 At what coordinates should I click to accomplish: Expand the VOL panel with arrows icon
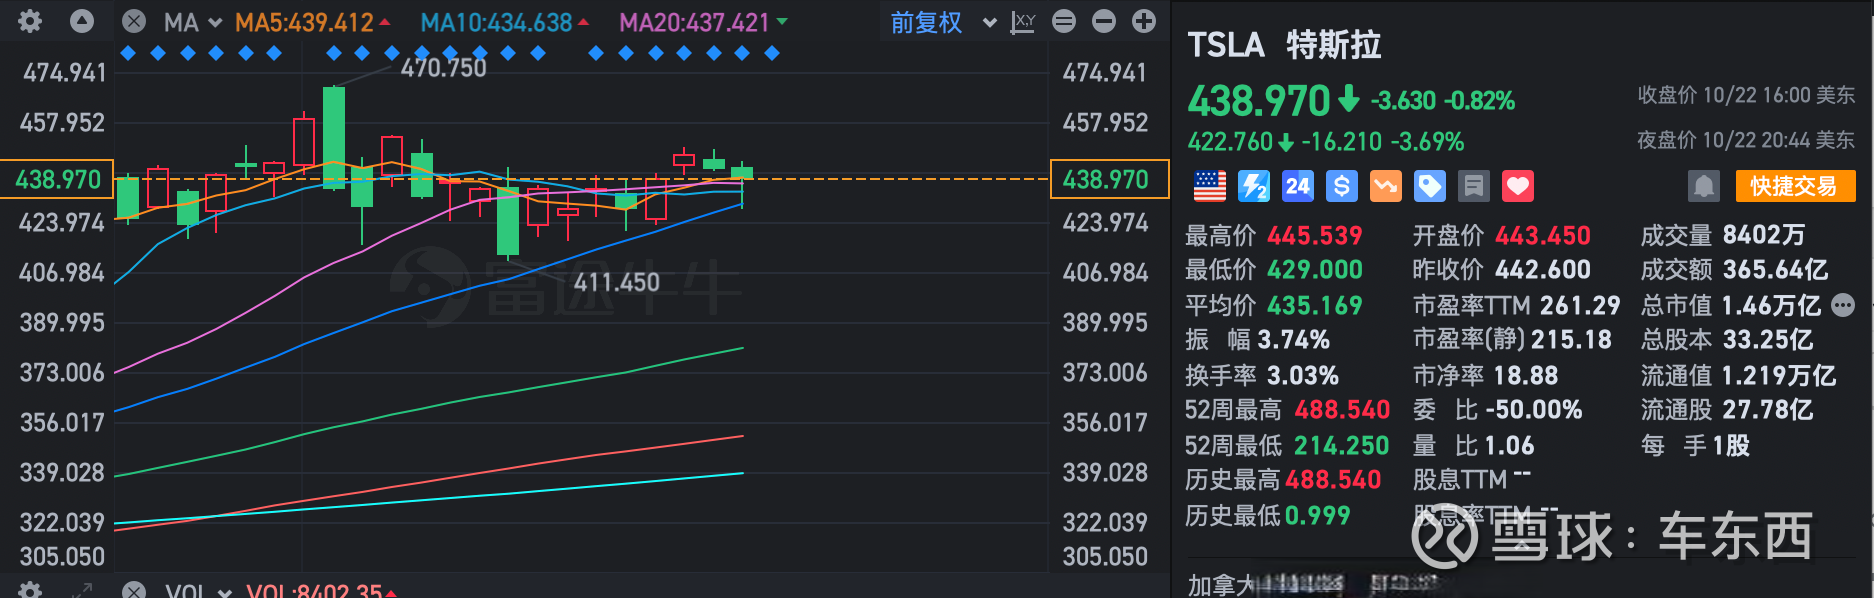pyautogui.click(x=82, y=590)
